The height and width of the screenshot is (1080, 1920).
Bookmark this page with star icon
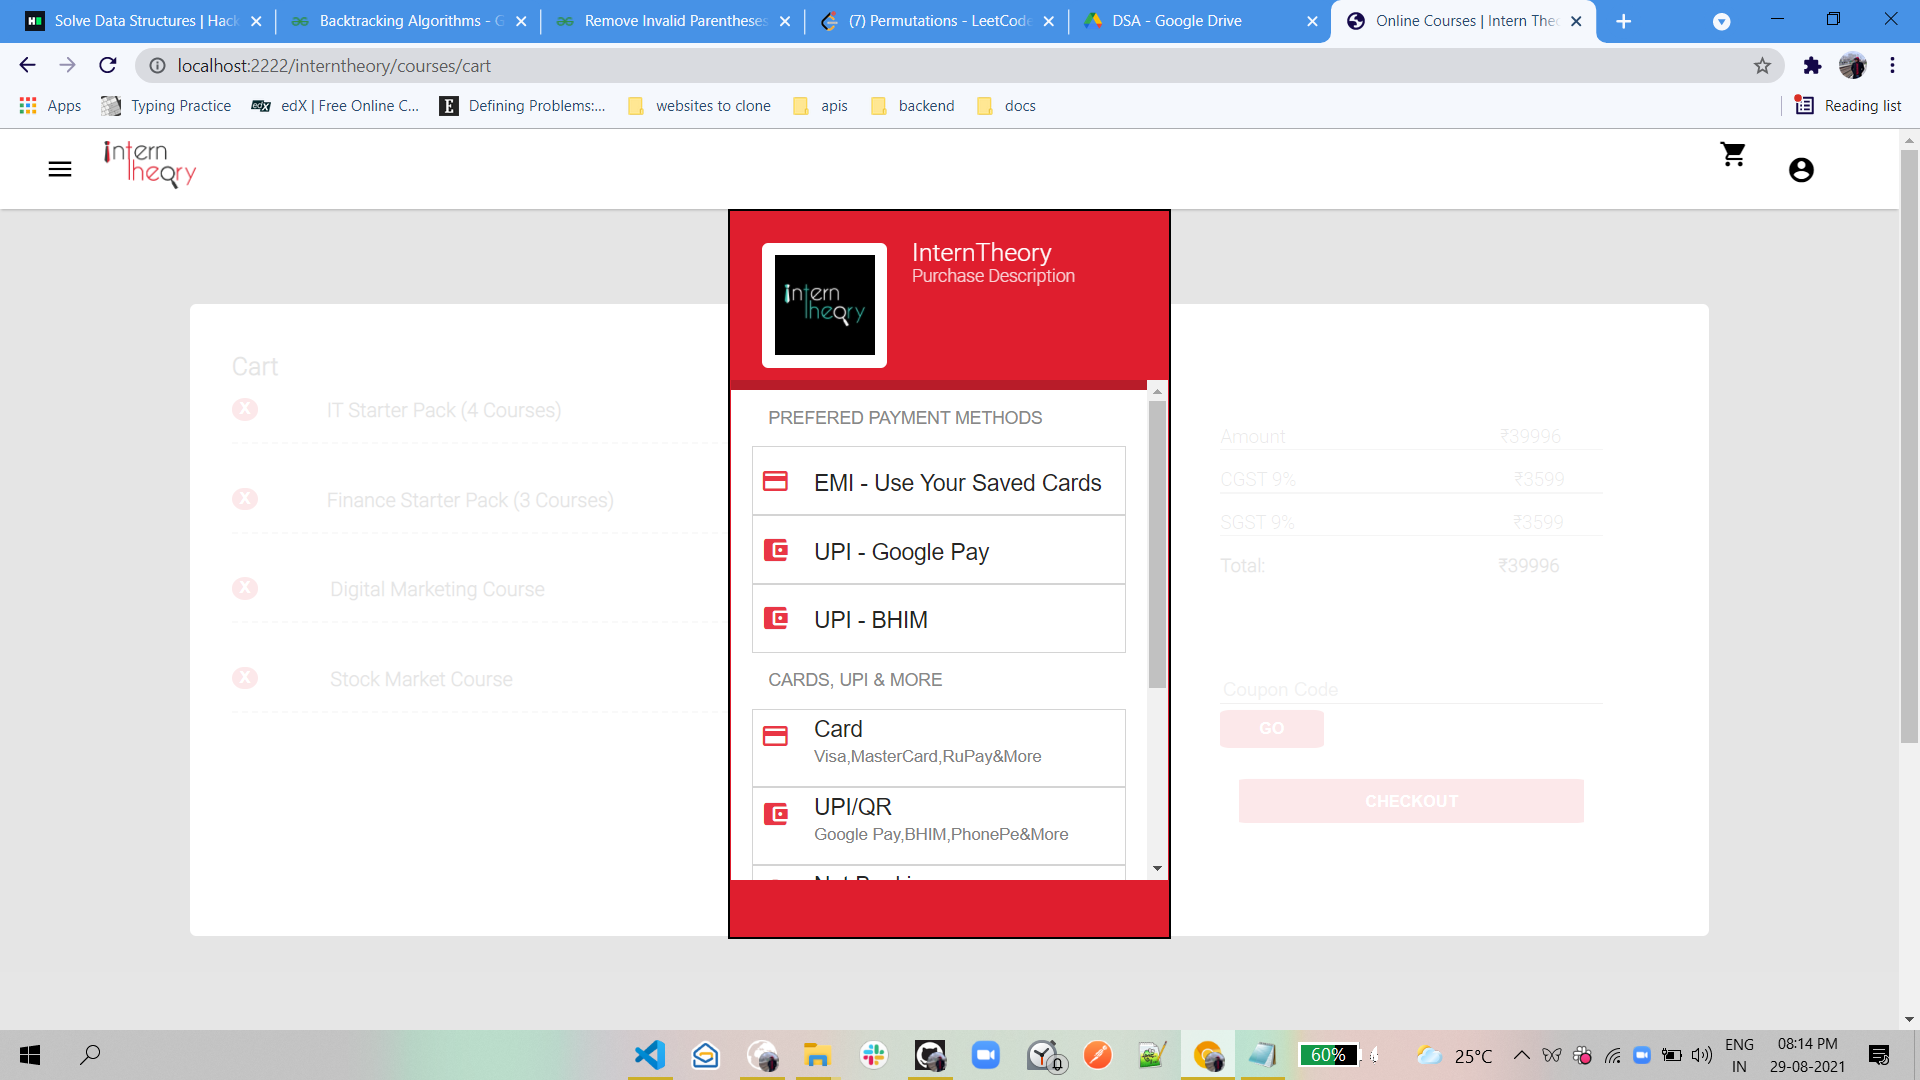pyautogui.click(x=1762, y=66)
